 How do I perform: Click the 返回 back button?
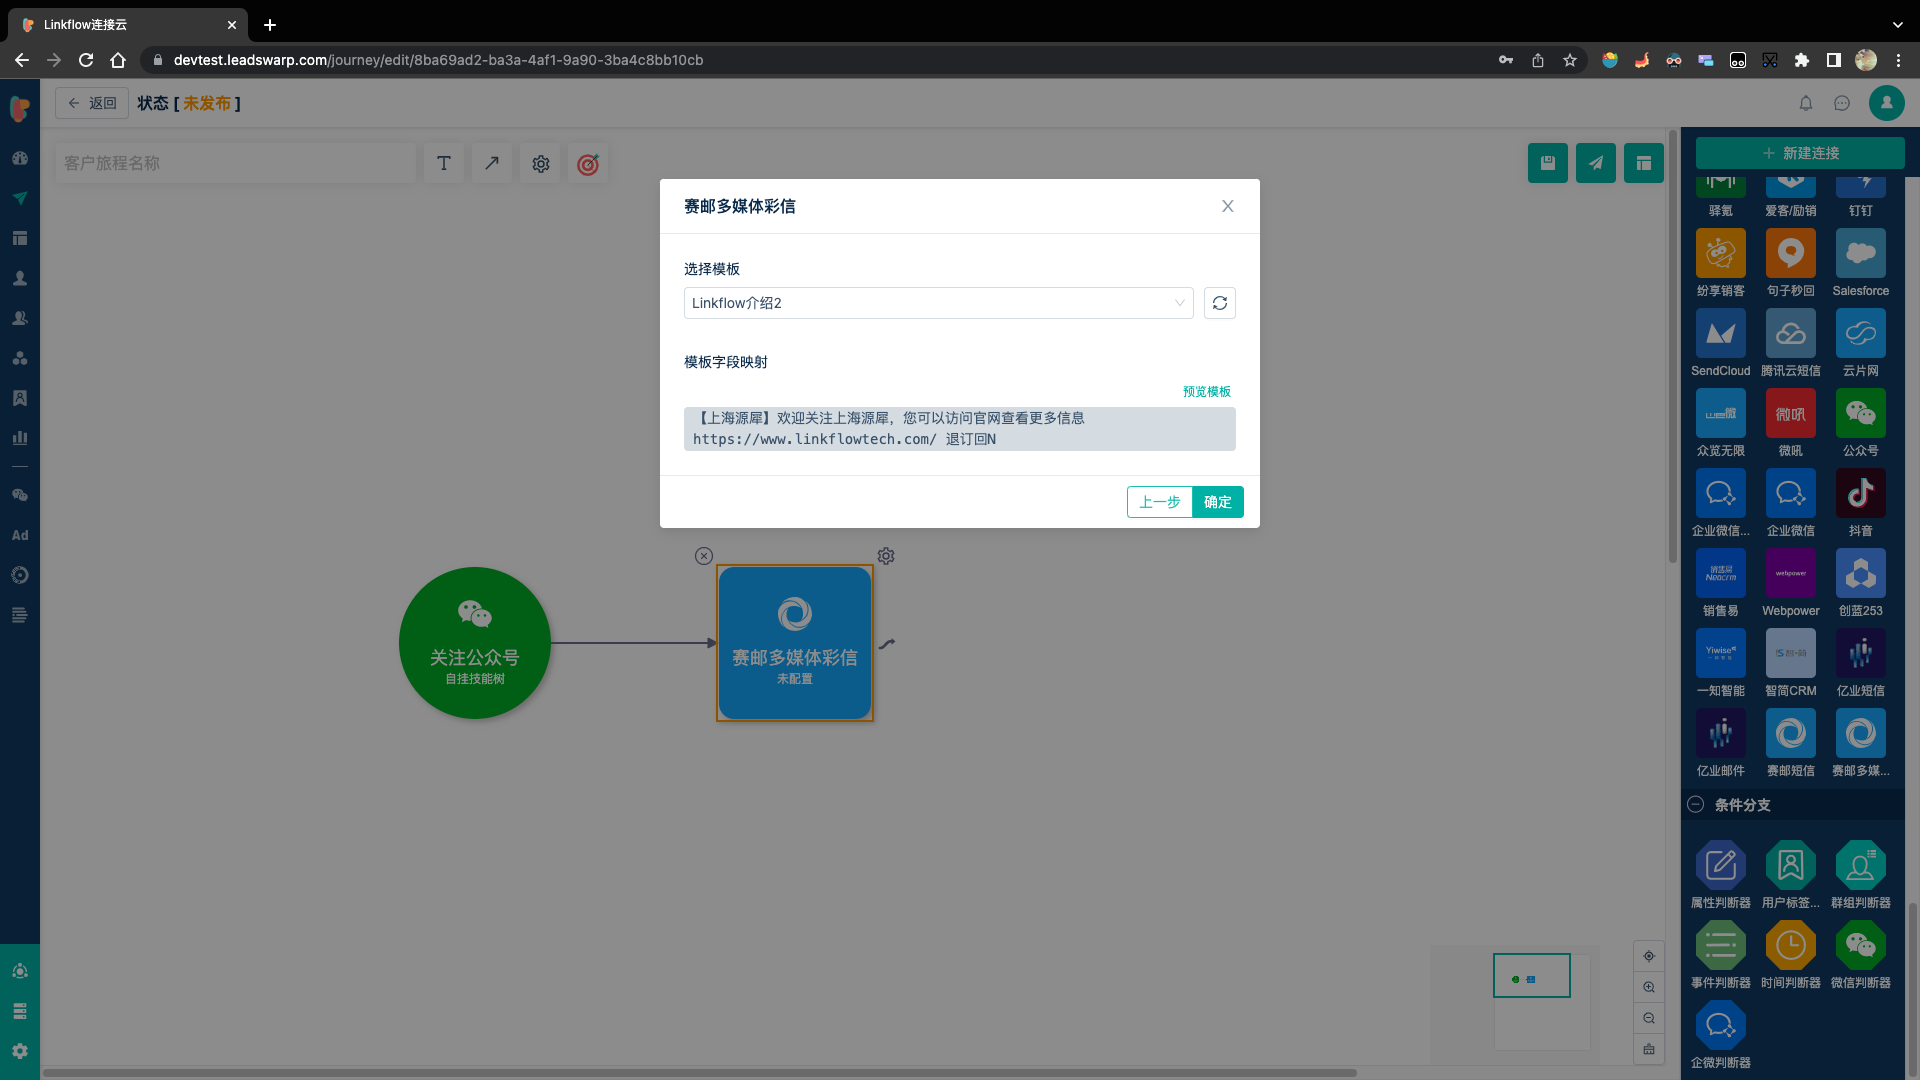(x=92, y=103)
